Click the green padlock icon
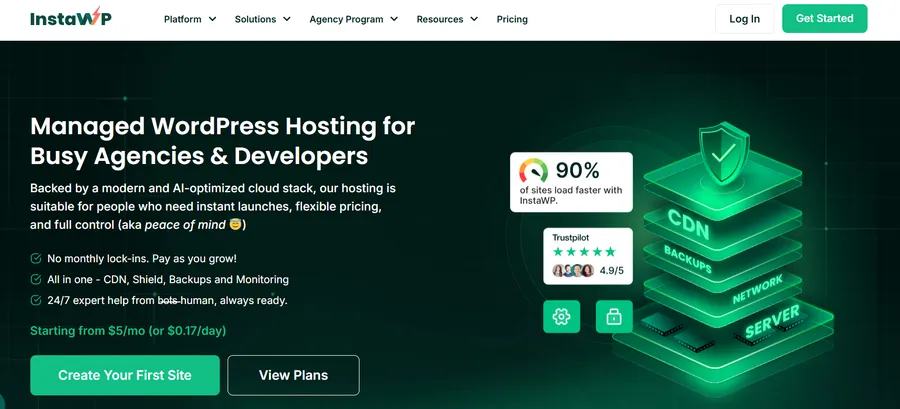 [x=614, y=316]
